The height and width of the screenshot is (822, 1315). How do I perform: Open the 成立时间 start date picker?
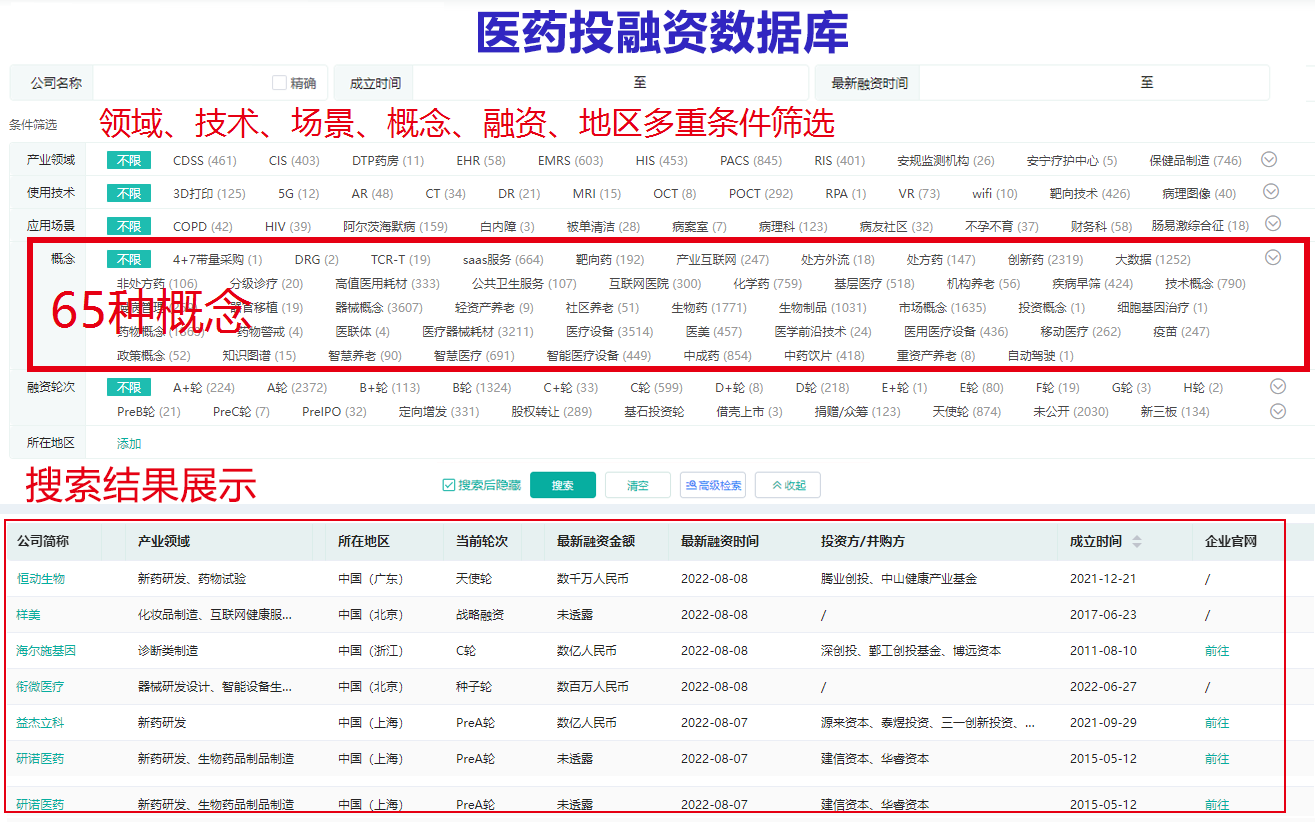click(x=520, y=83)
